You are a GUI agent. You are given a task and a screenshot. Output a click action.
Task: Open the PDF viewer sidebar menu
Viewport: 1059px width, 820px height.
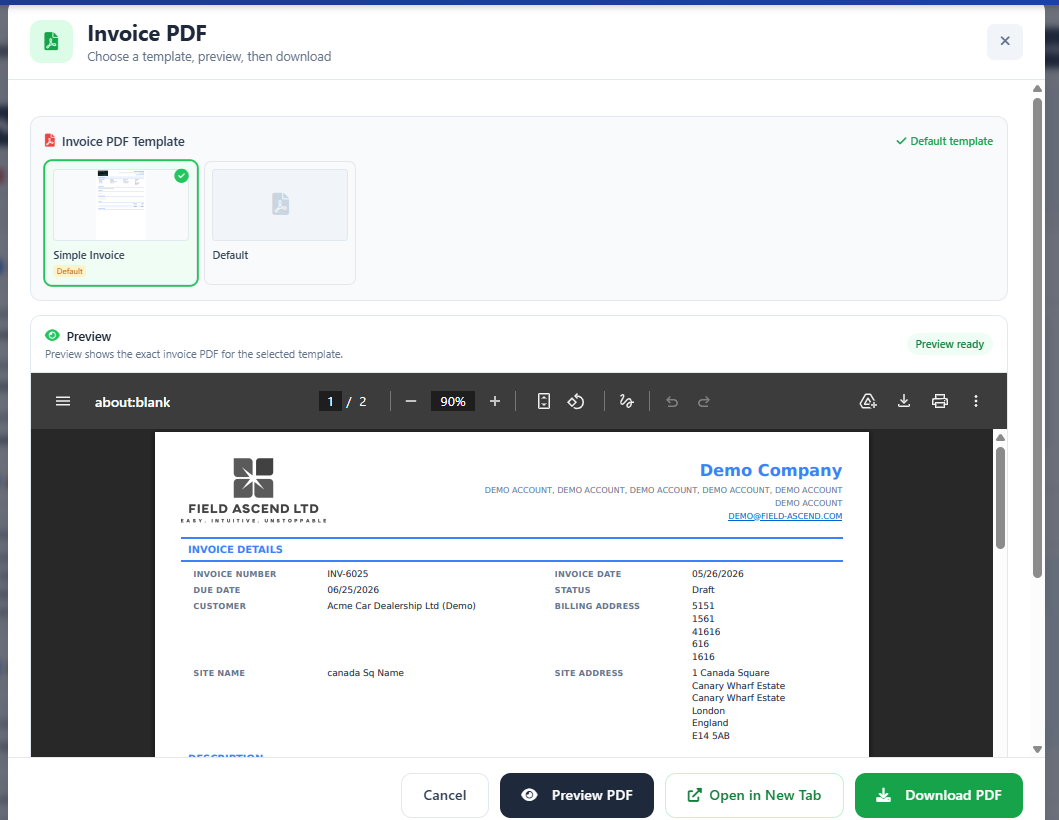[63, 401]
